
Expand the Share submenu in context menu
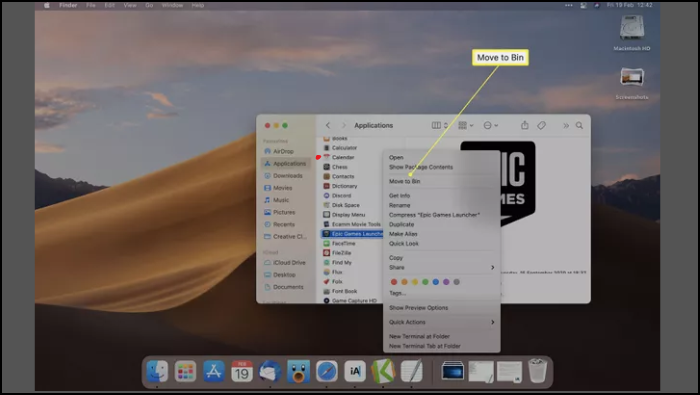pyautogui.click(x=442, y=267)
